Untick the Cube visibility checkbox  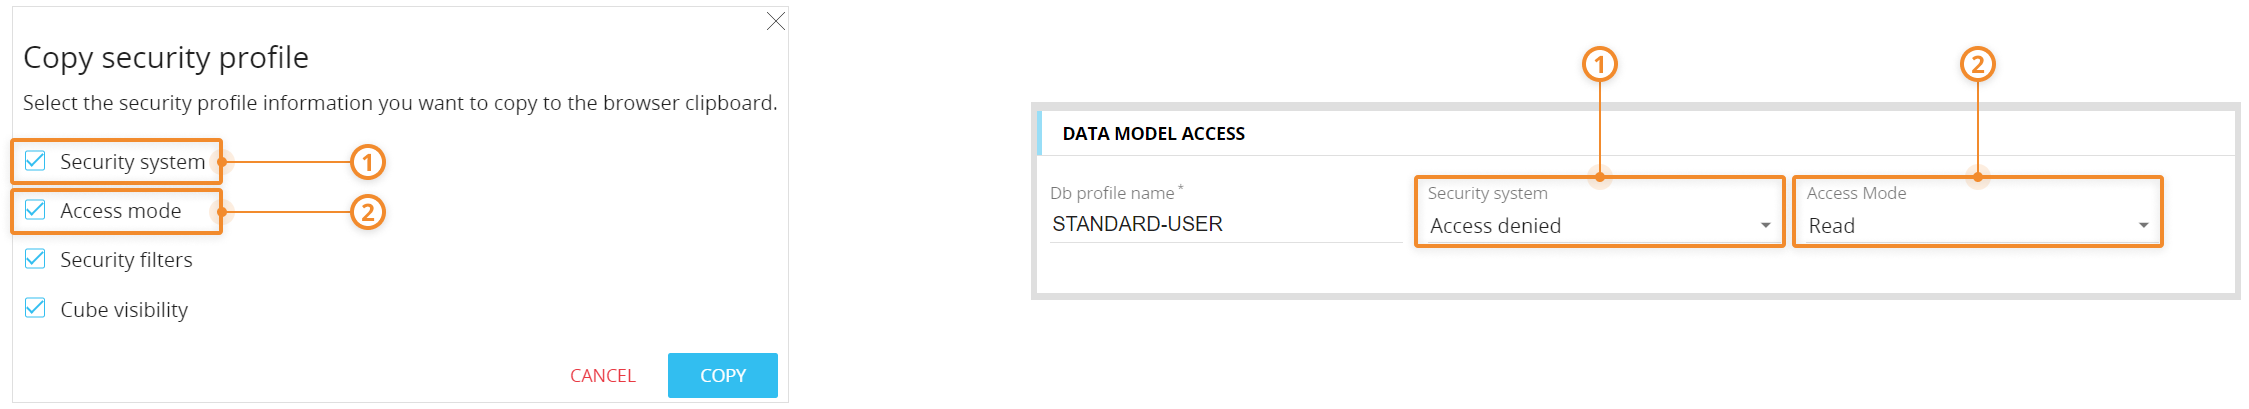(x=36, y=308)
